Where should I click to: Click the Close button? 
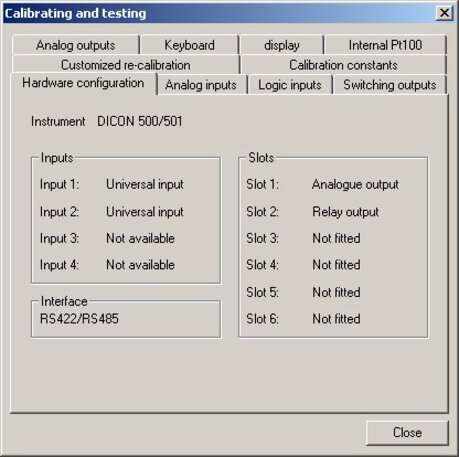pos(407,432)
